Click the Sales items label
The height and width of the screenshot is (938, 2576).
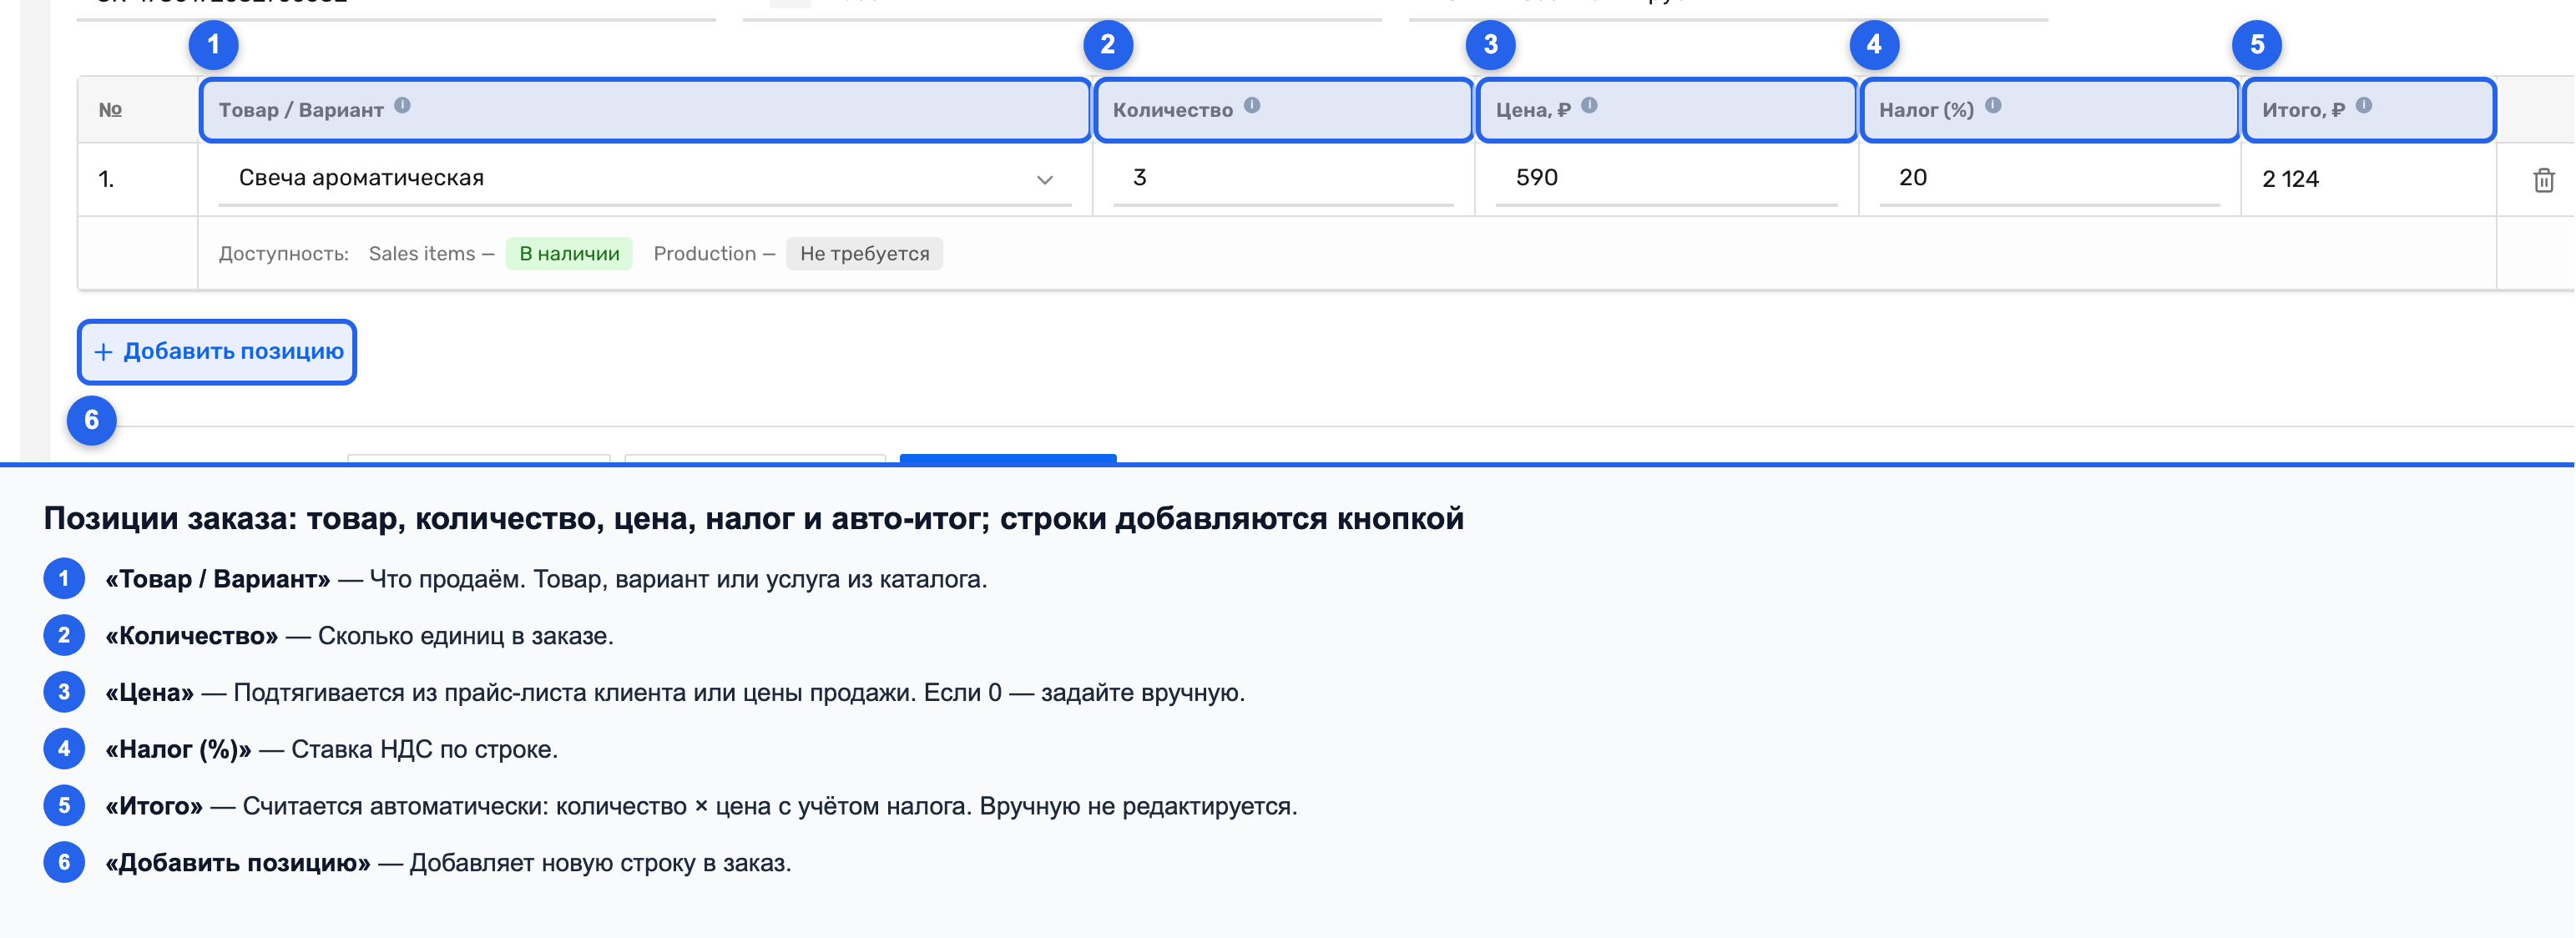[422, 254]
